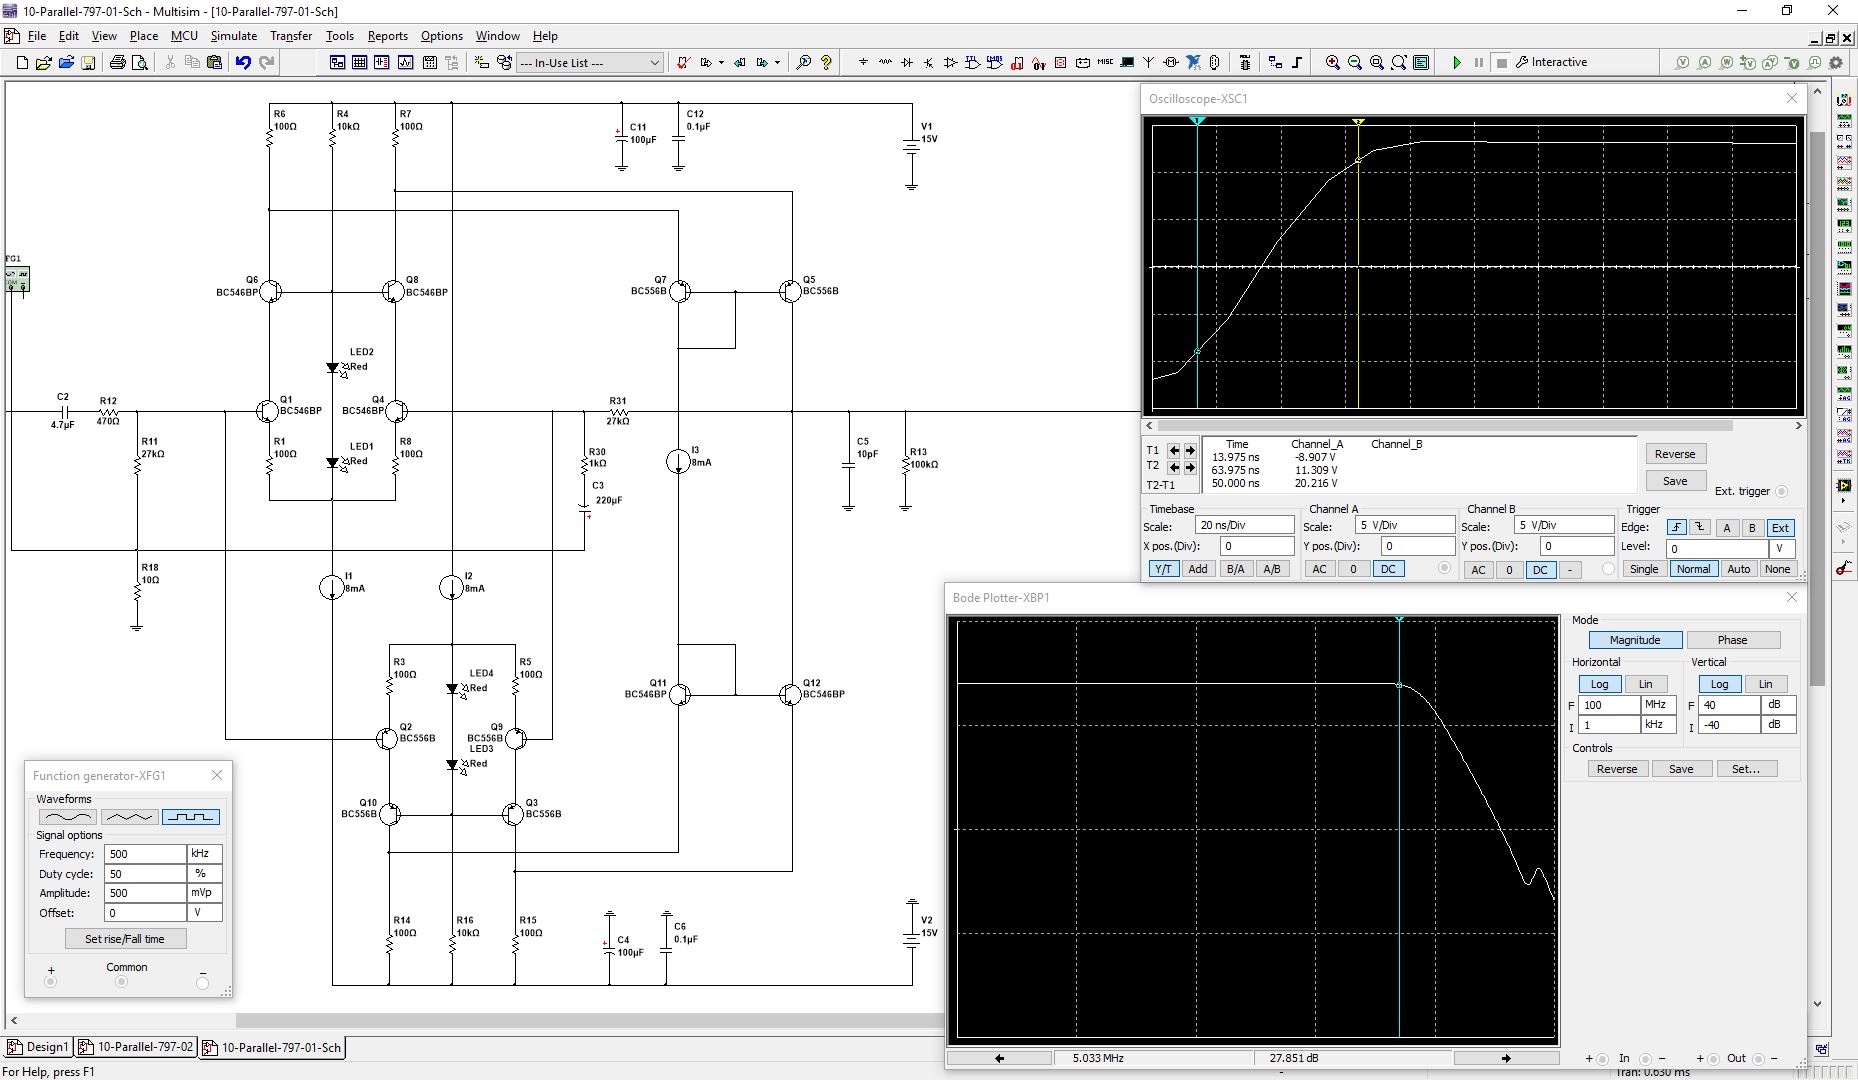Open Bode Plotter Set... dialog
The image size is (1858, 1080).
click(x=1746, y=769)
